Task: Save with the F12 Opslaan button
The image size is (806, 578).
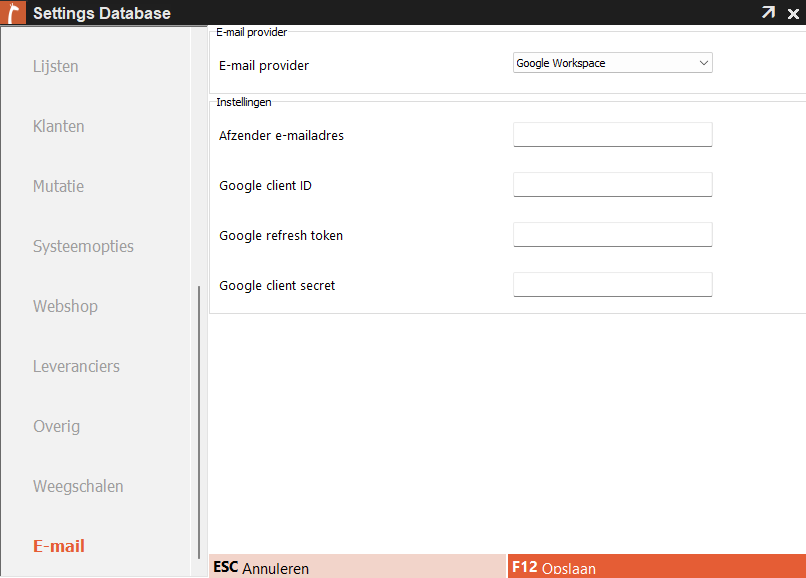Action: [x=657, y=566]
